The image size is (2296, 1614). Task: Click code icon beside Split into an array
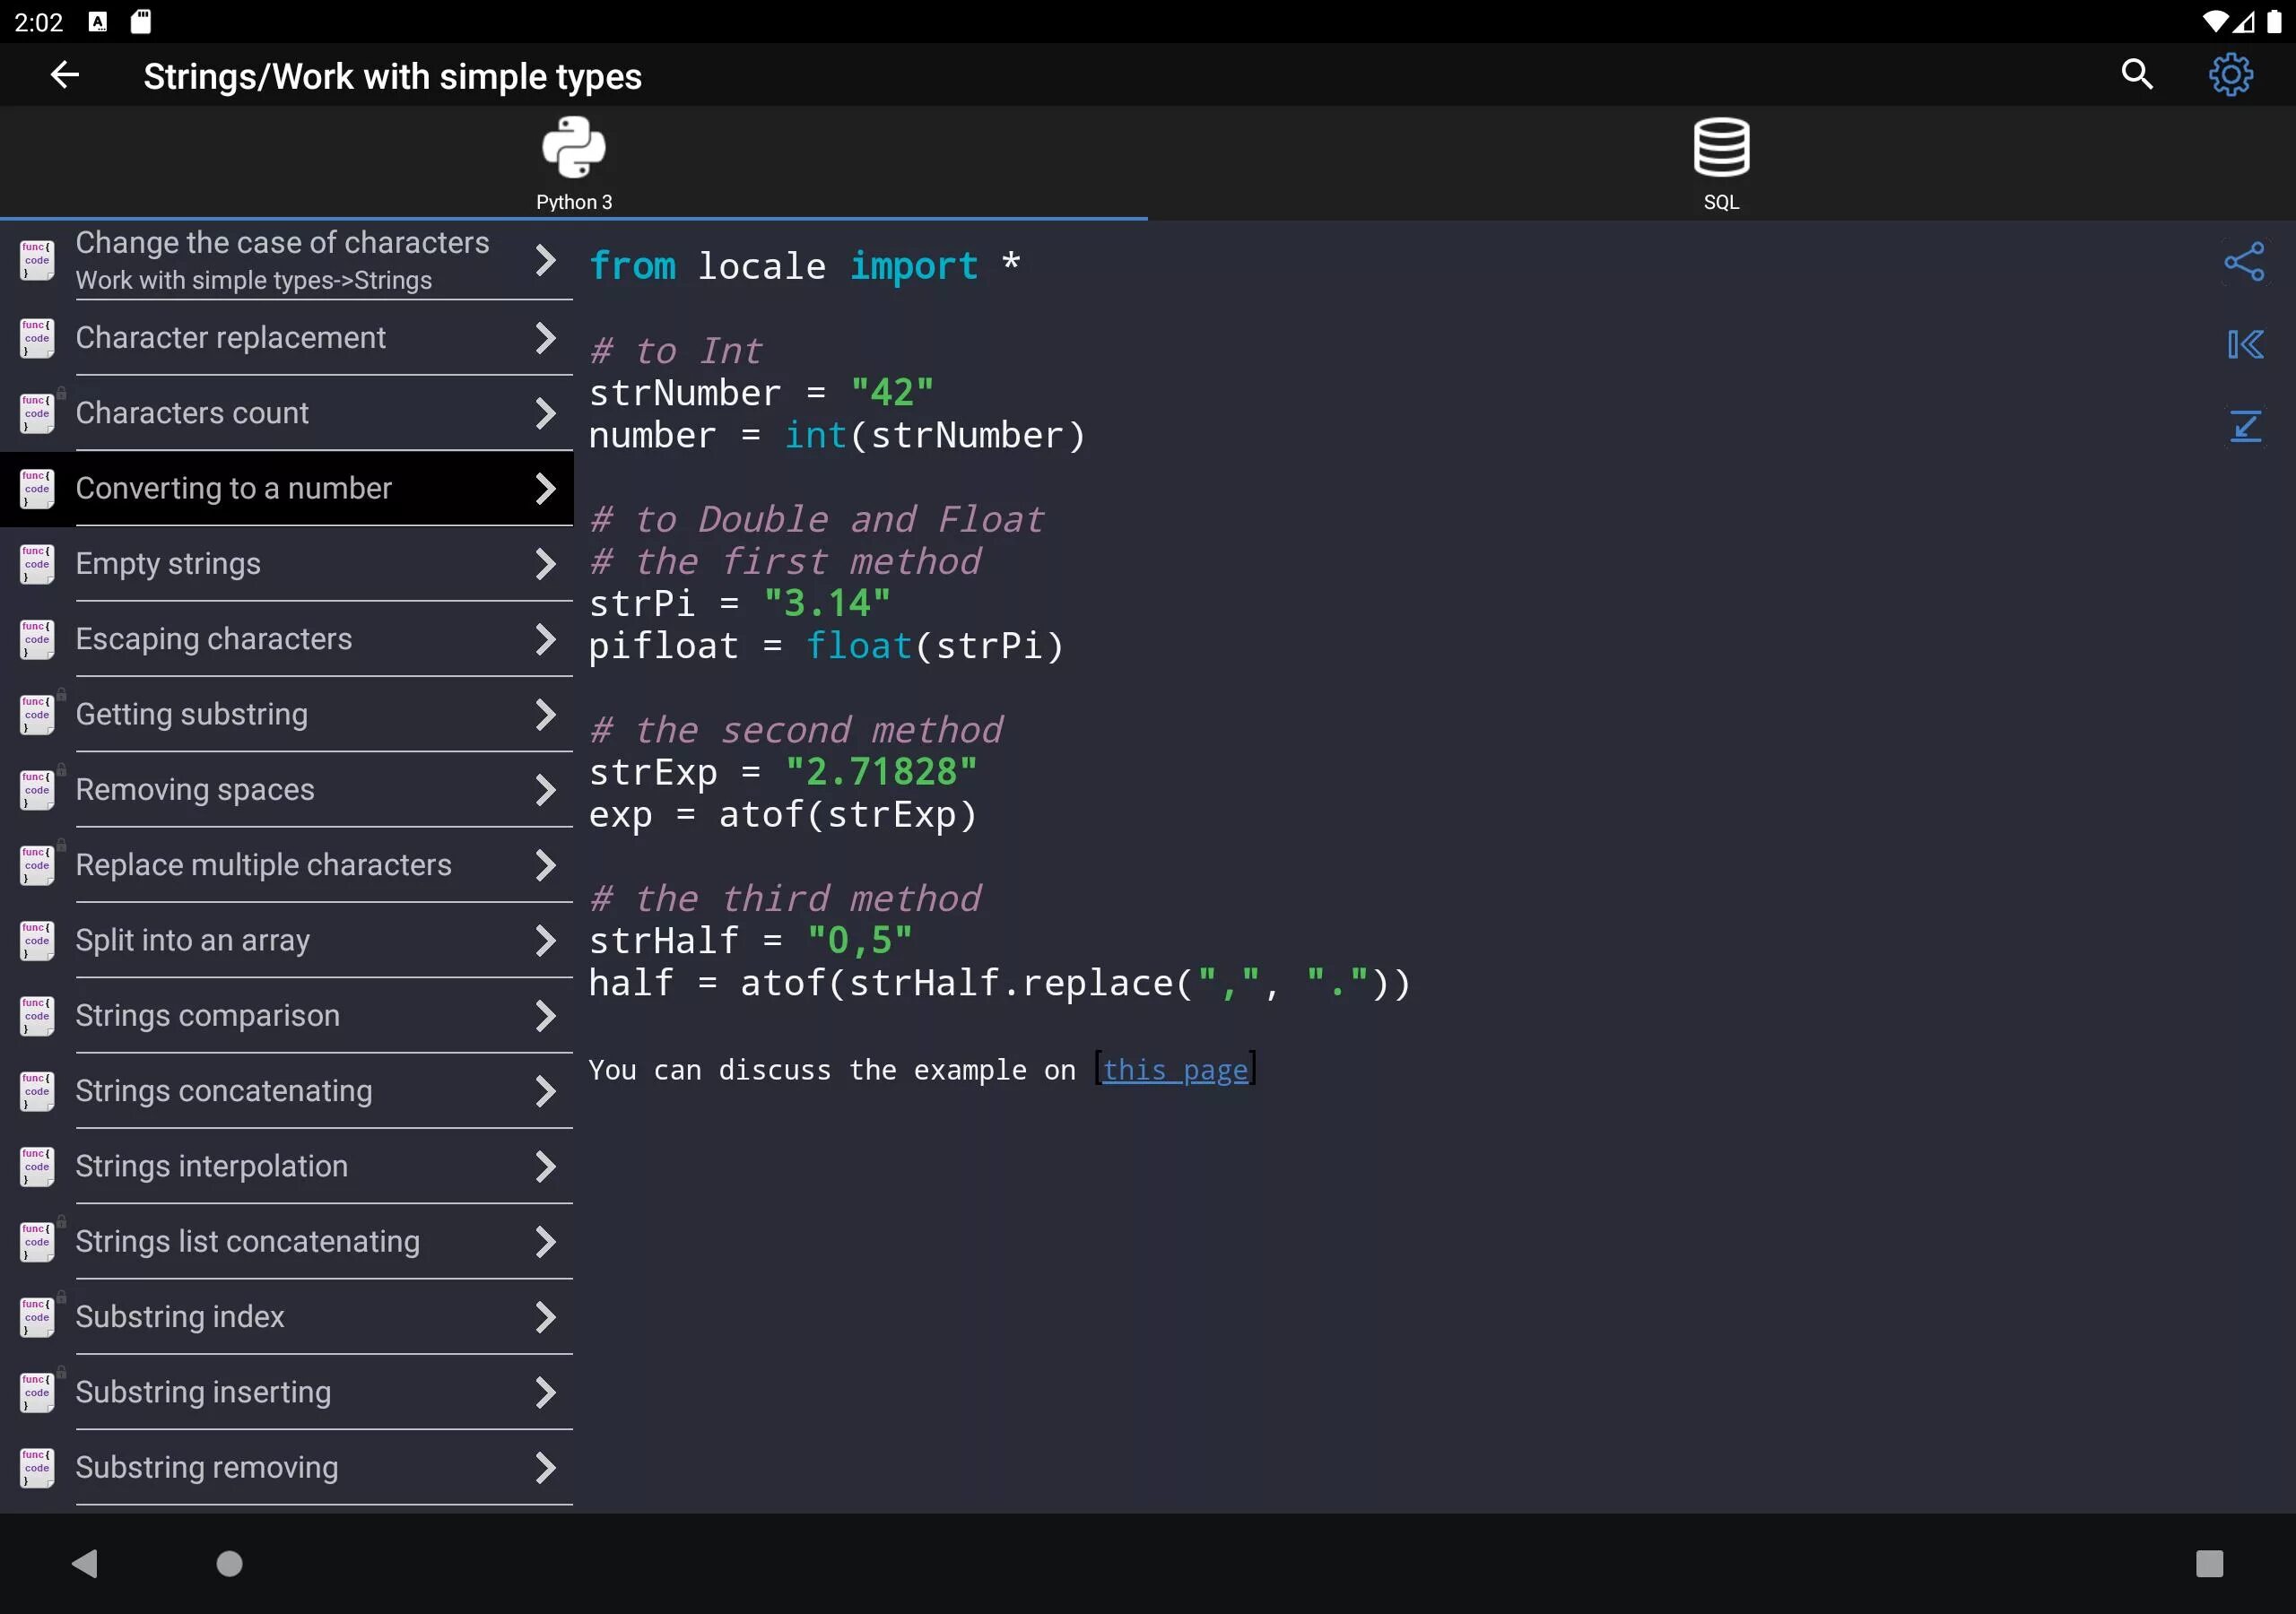click(x=37, y=941)
